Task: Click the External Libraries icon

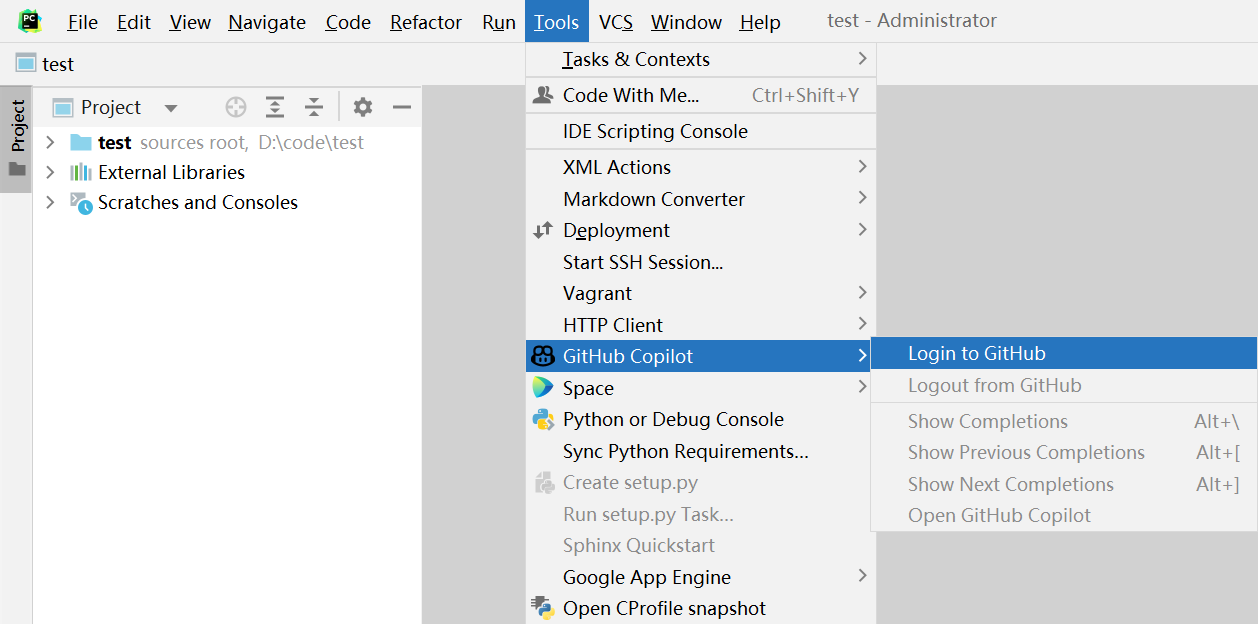Action: (x=81, y=172)
